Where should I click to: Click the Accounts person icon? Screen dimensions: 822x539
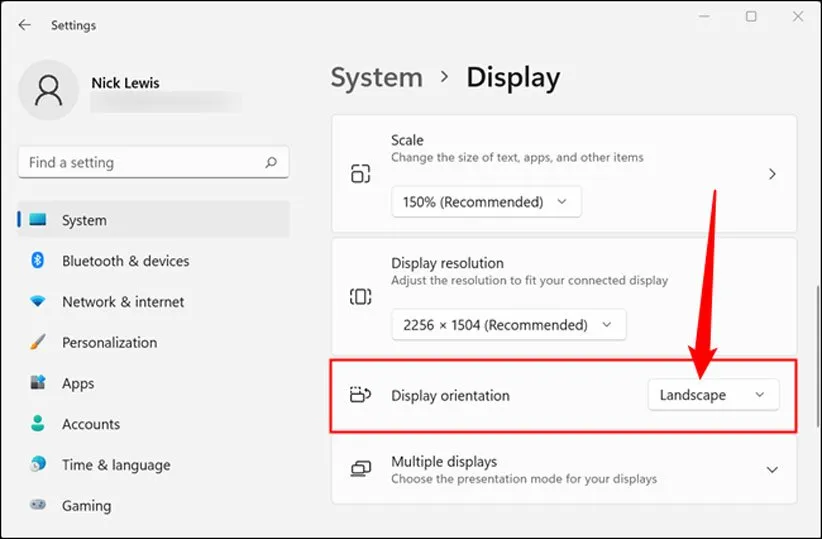(38, 424)
